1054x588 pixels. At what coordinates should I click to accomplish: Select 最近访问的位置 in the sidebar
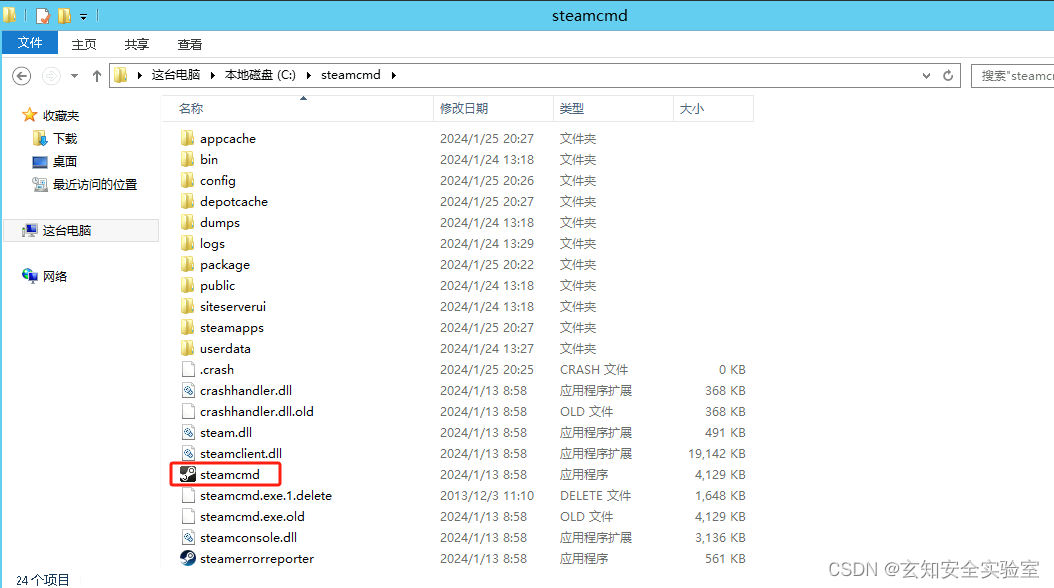pyautogui.click(x=95, y=184)
